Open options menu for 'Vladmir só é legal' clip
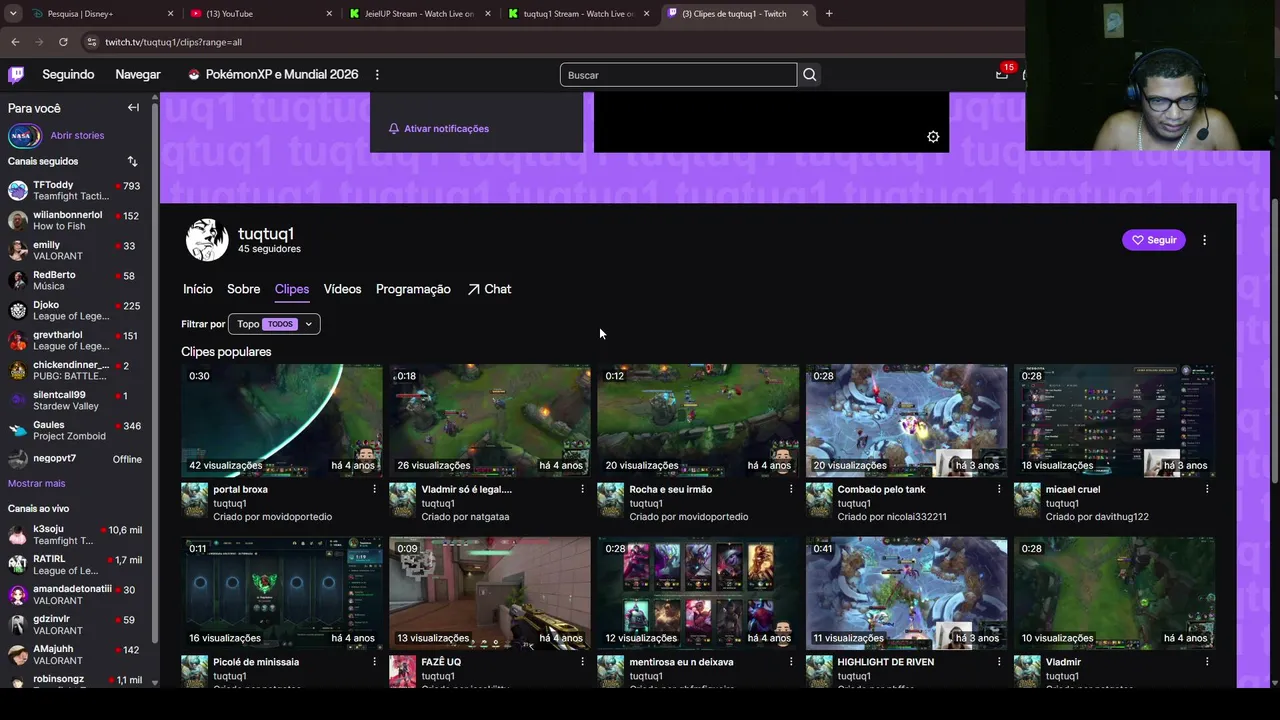 [x=582, y=489]
